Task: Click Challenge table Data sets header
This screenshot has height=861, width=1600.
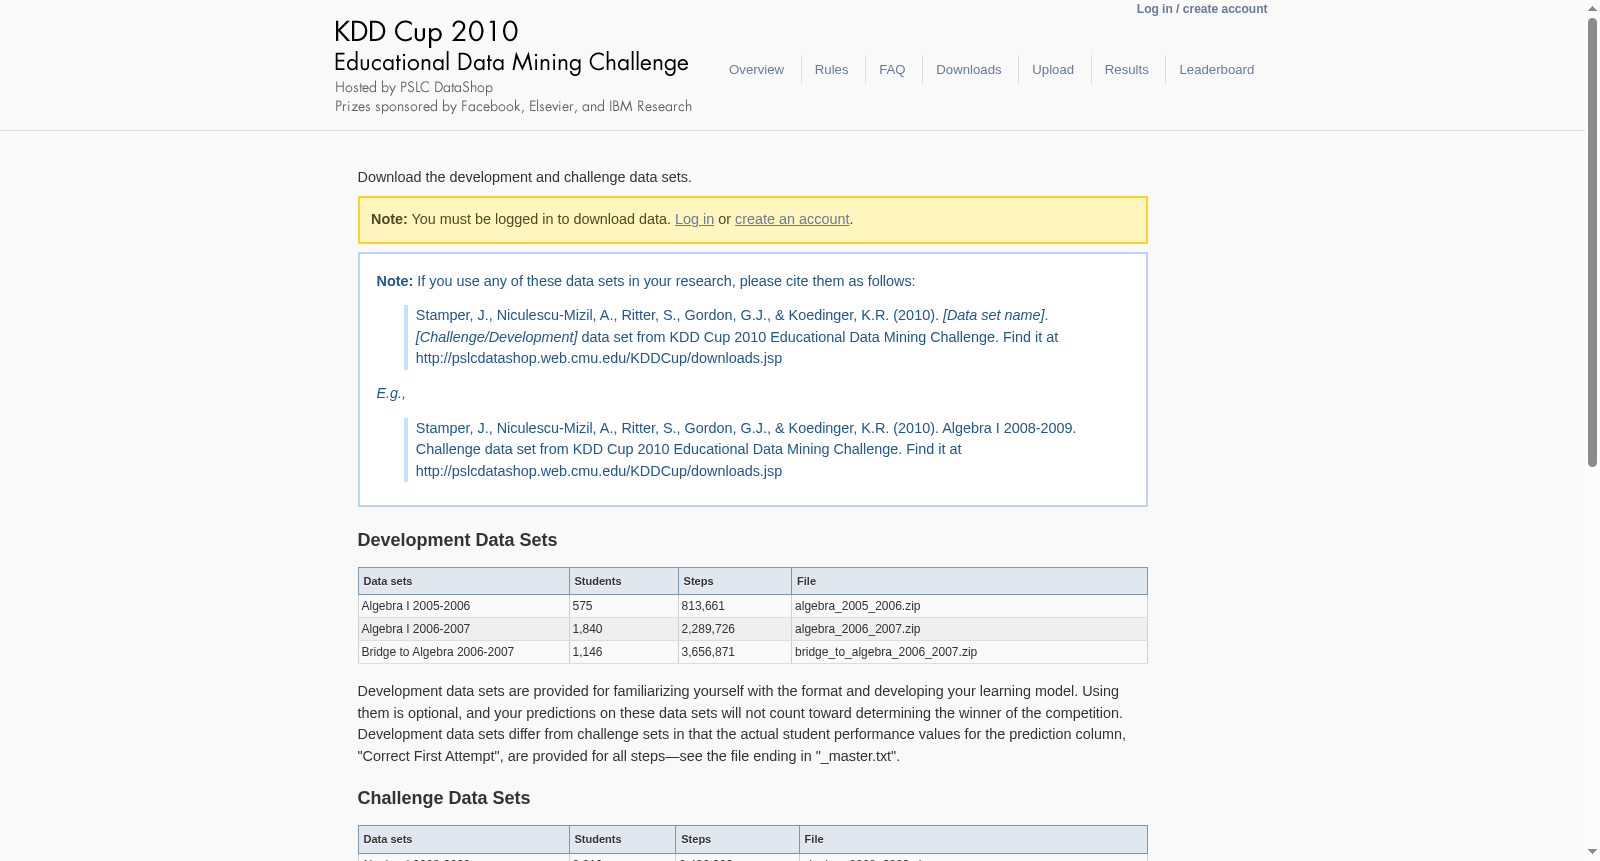Action: coord(463,839)
